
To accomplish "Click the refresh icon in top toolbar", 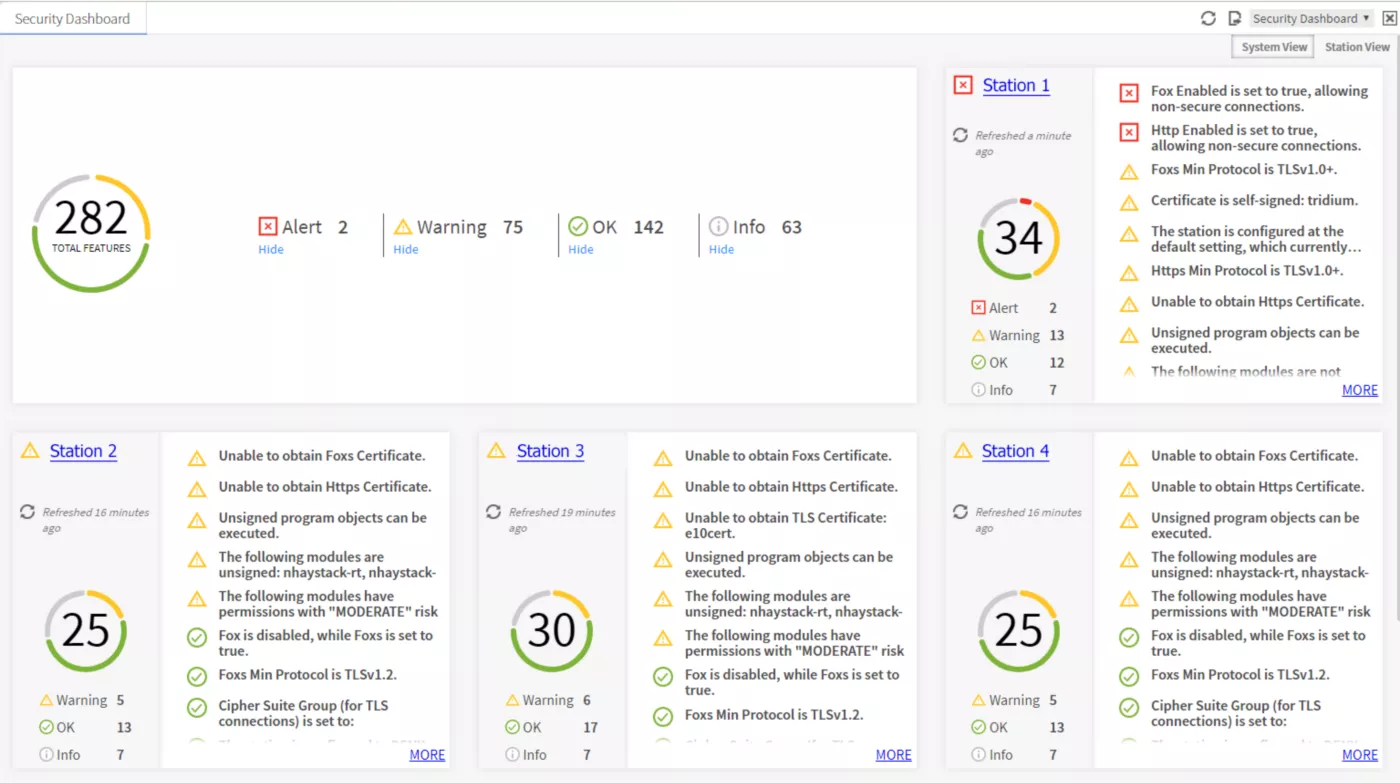I will pyautogui.click(x=1208, y=18).
